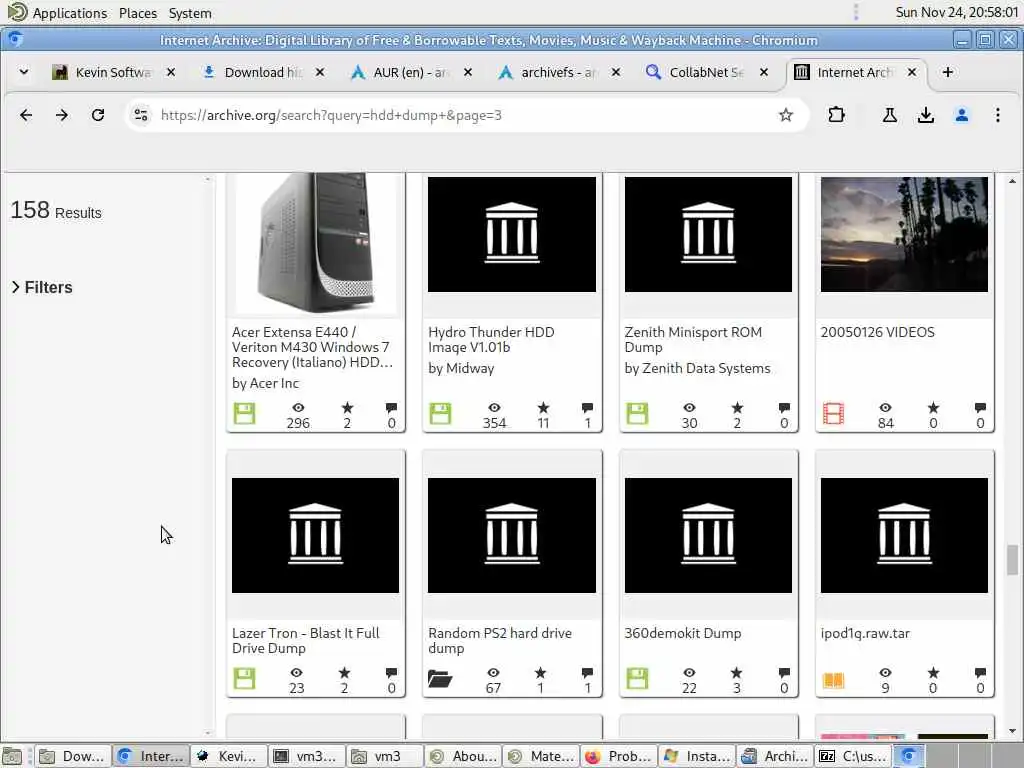The width and height of the screenshot is (1024, 768).
Task: Open Random PS2 hard drive dump title
Action: pyautogui.click(x=500, y=641)
